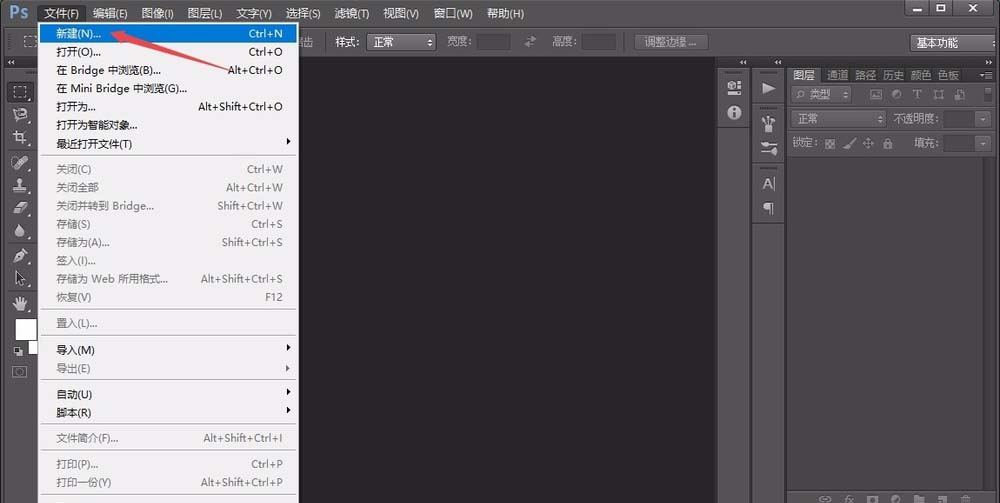Viewport: 1000px width, 503px height.
Task: Toggle Quick Mask mode icon
Action: 20,372
